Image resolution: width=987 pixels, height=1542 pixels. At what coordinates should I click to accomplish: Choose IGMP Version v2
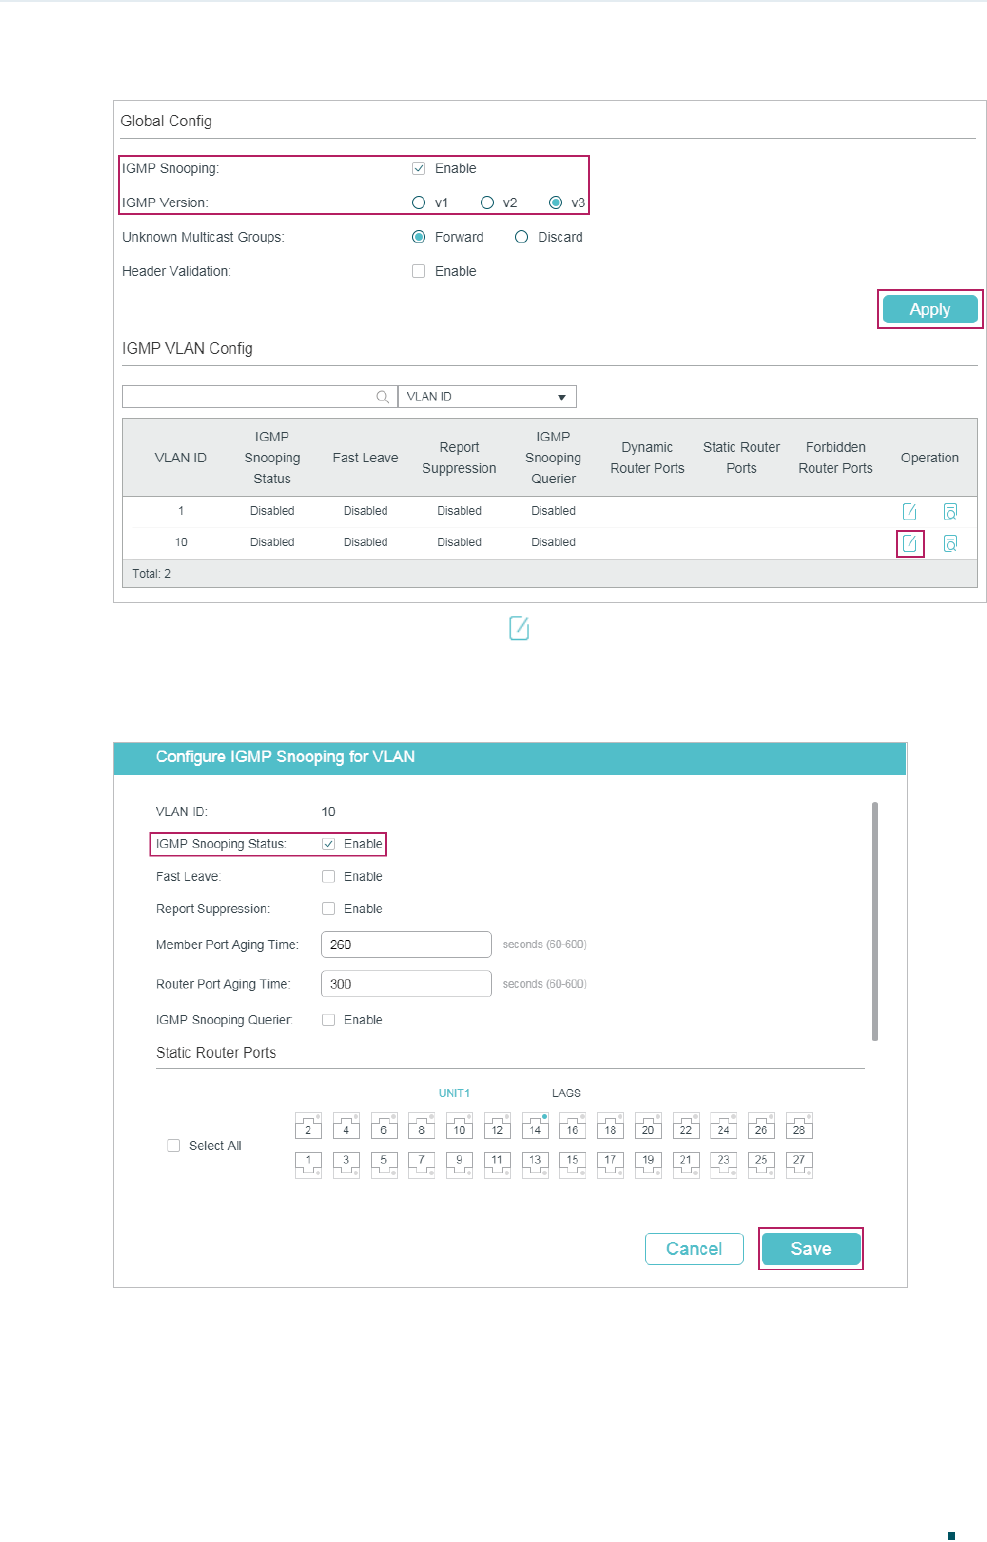tap(487, 203)
